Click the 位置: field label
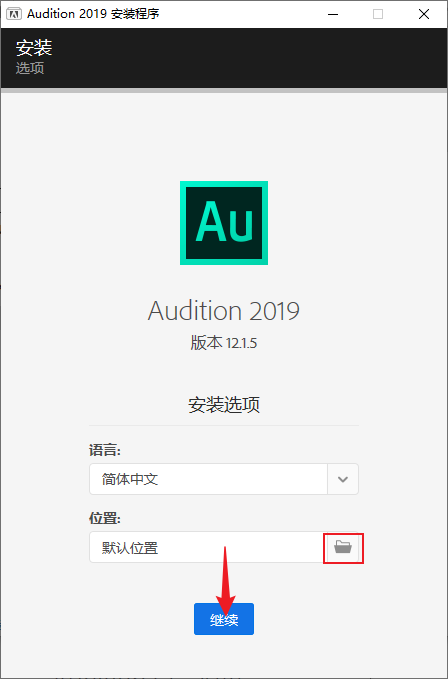The image size is (448, 679). click(x=105, y=518)
